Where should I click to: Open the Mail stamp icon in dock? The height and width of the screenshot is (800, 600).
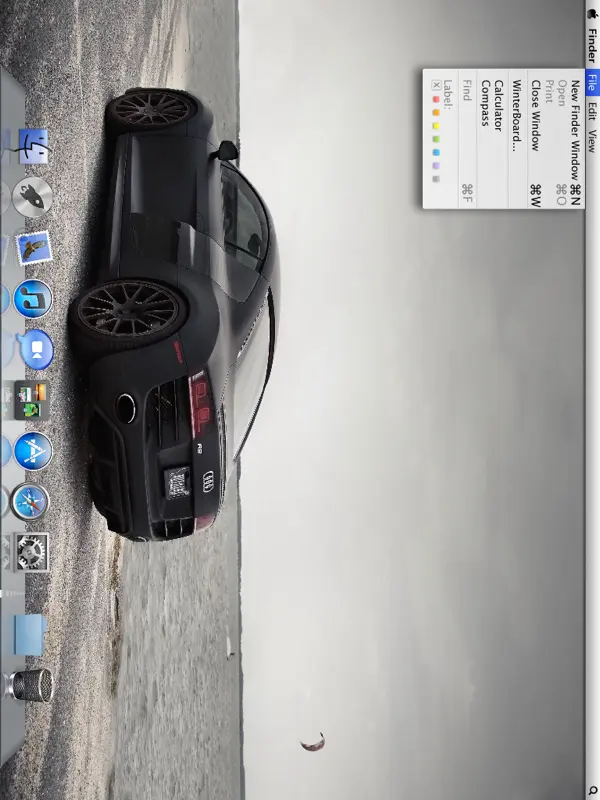(x=33, y=247)
